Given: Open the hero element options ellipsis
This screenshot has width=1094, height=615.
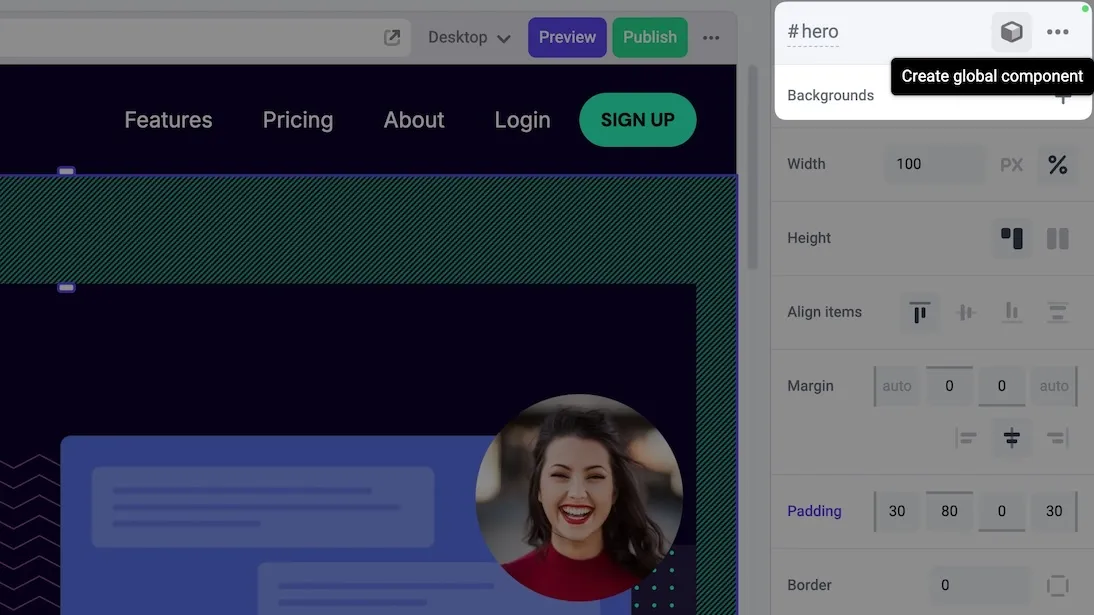Looking at the screenshot, I should (1057, 32).
